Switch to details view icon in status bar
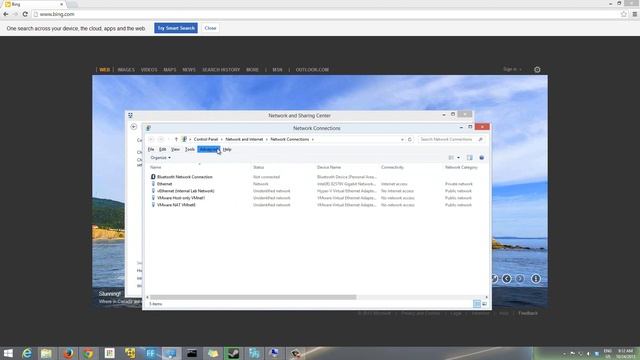The height and width of the screenshot is (360, 640). [x=476, y=304]
